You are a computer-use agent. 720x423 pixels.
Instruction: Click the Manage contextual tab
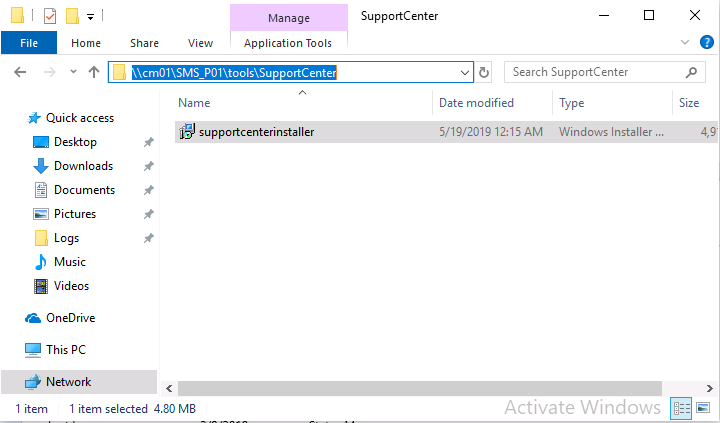pyautogui.click(x=289, y=18)
